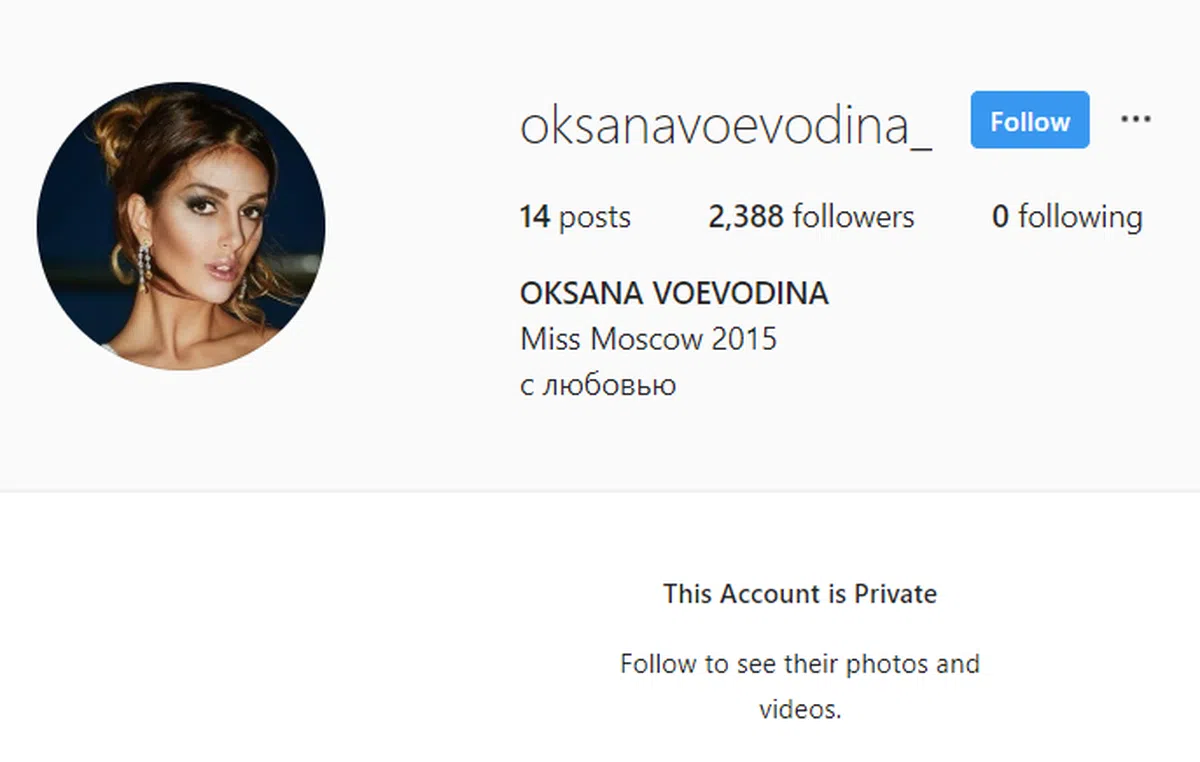
Task: Click the This Account is Private heading
Action: tap(800, 594)
